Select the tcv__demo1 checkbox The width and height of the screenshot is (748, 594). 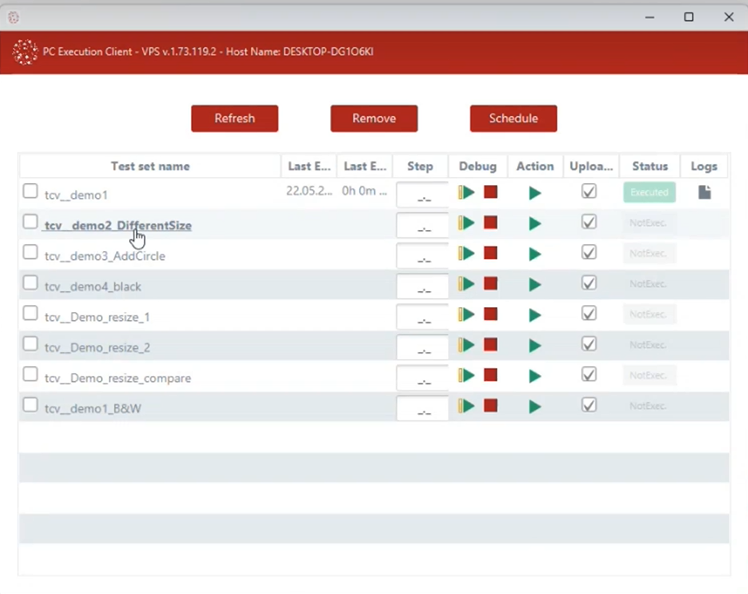click(x=31, y=191)
